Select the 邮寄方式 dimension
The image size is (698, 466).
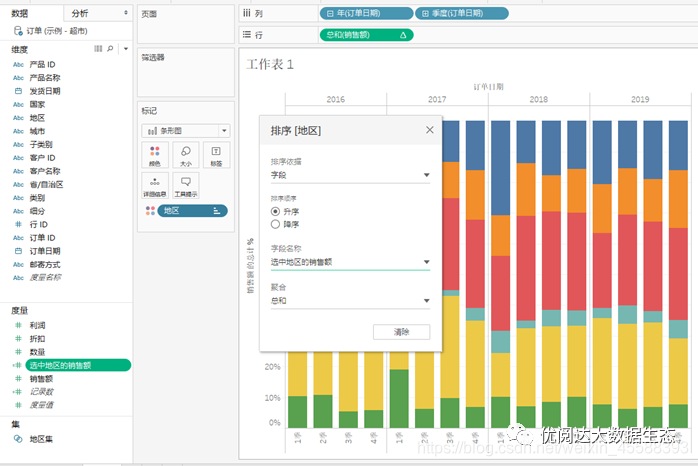45,264
